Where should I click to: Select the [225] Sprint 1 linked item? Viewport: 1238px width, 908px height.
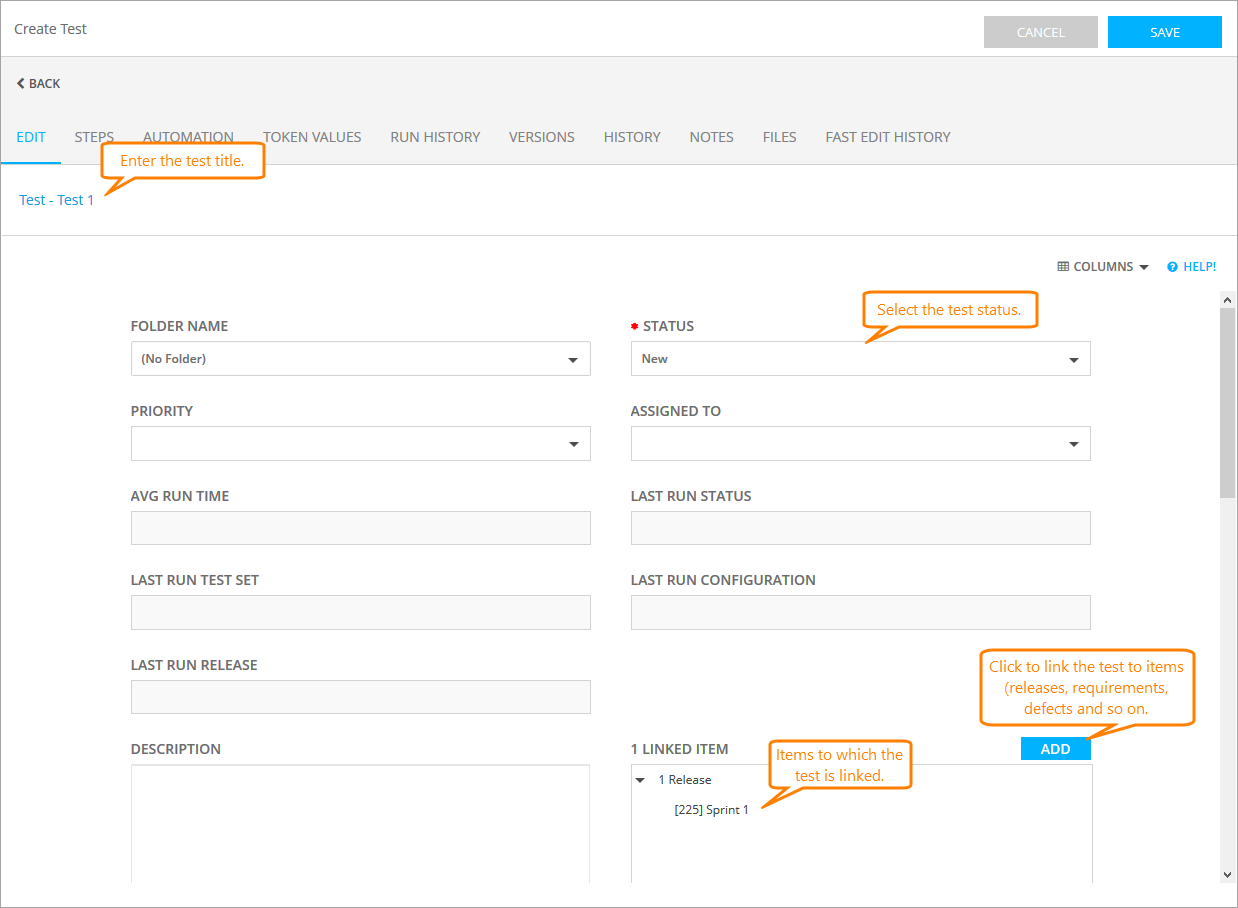tap(711, 810)
